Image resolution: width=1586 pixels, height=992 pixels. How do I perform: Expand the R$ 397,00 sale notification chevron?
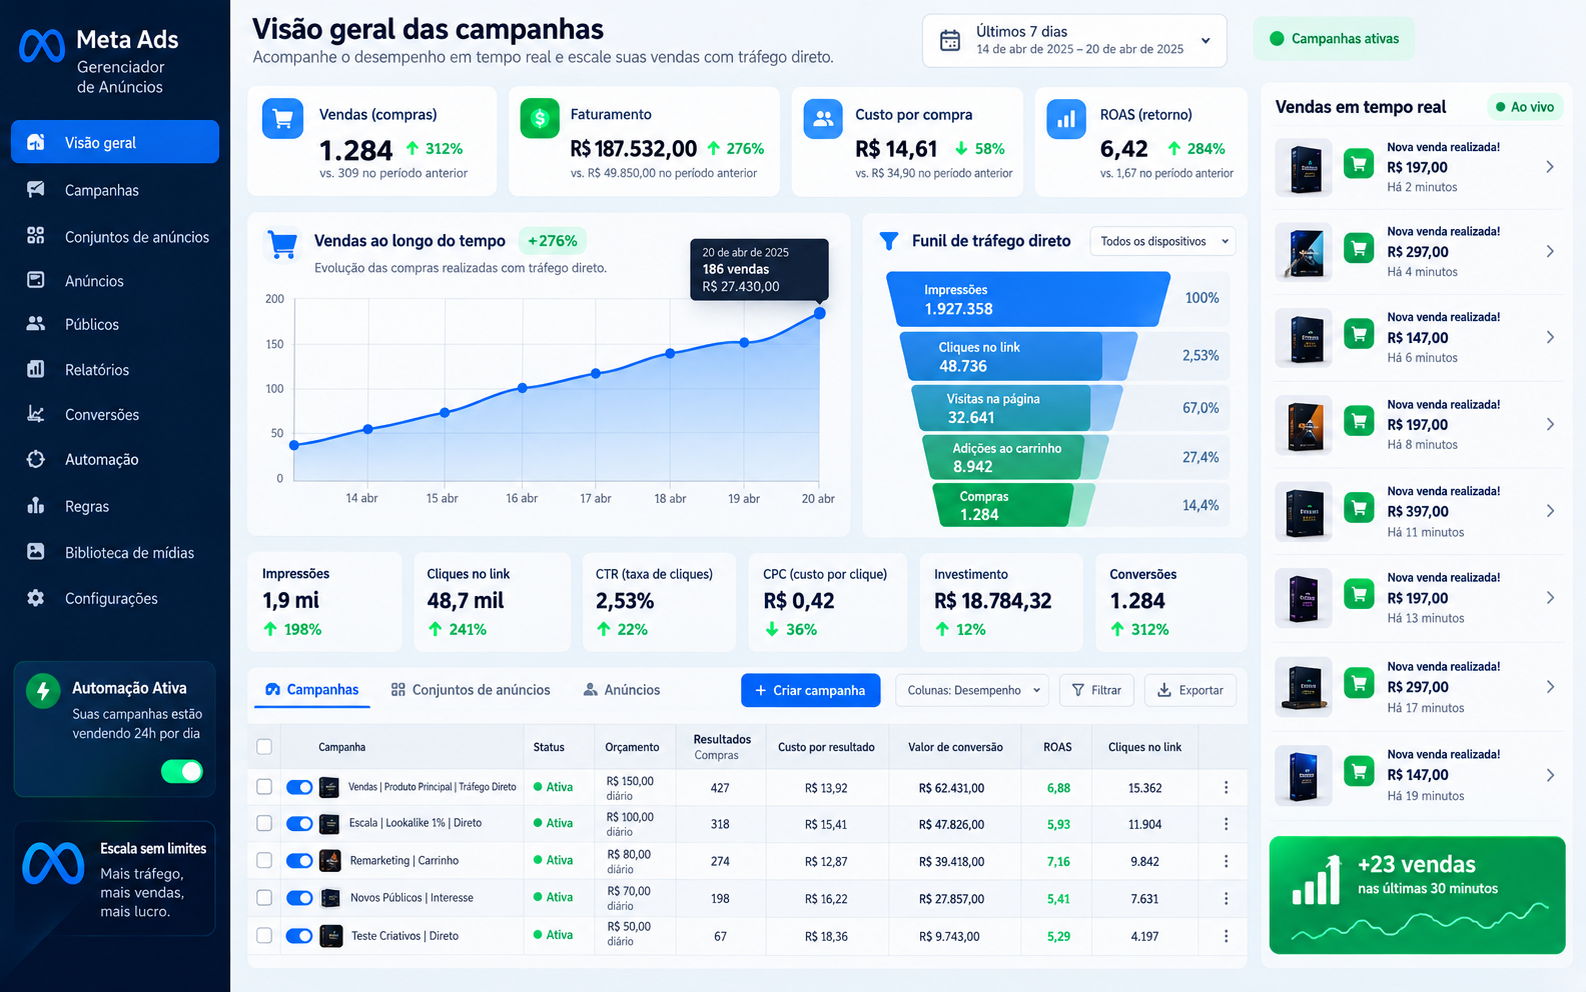pyautogui.click(x=1550, y=511)
